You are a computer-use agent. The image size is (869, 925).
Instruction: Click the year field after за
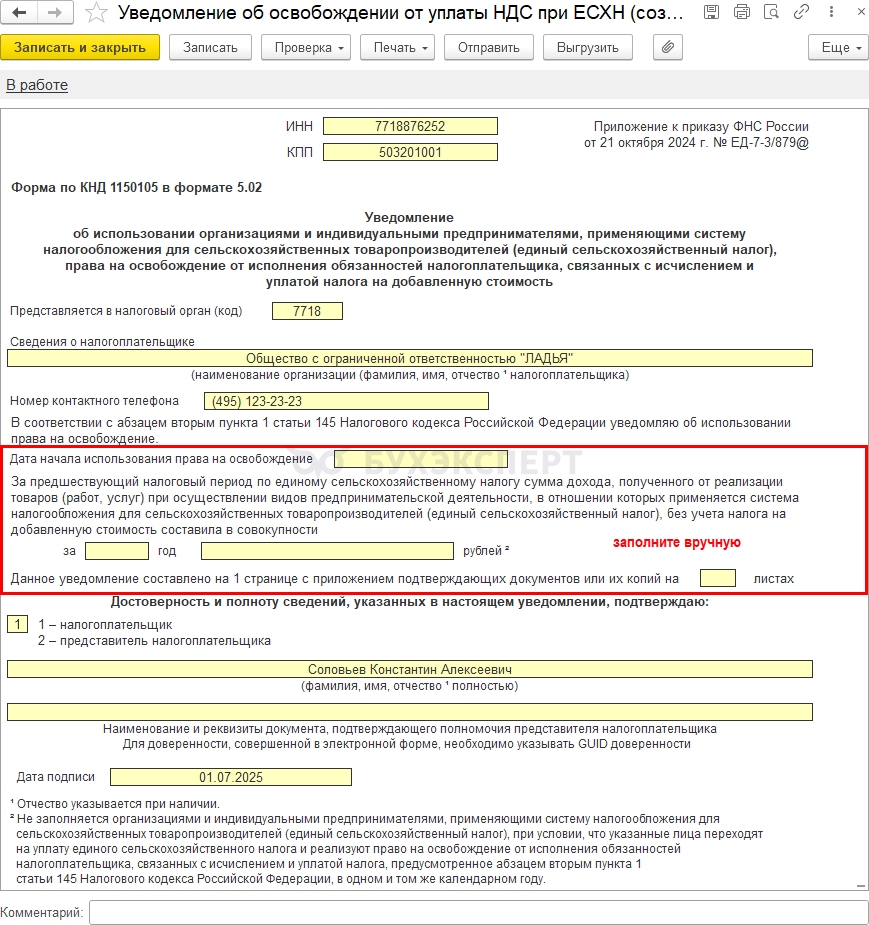pyautogui.click(x=117, y=551)
